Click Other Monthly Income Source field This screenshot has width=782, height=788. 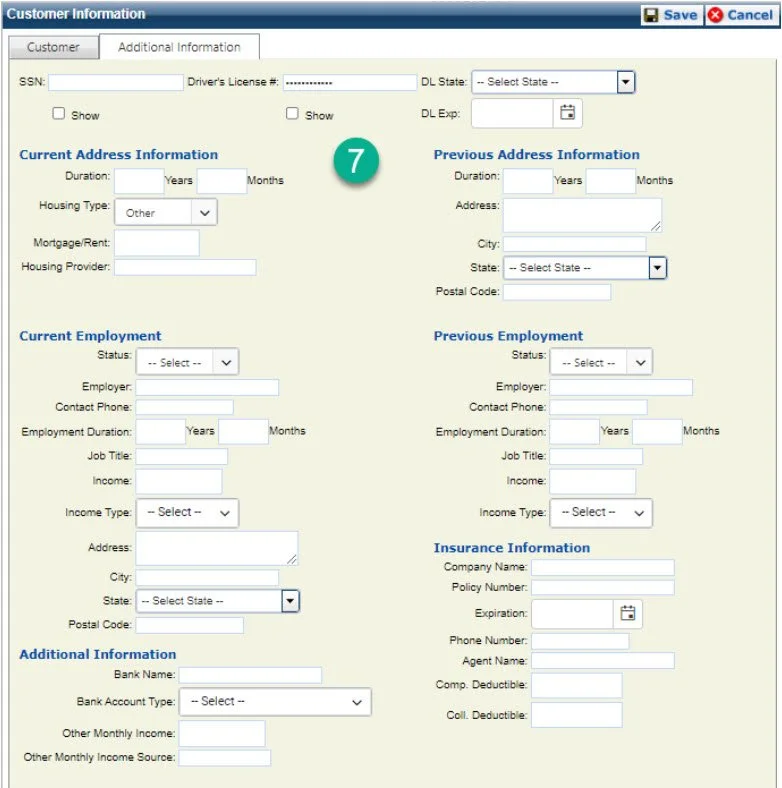(225, 758)
